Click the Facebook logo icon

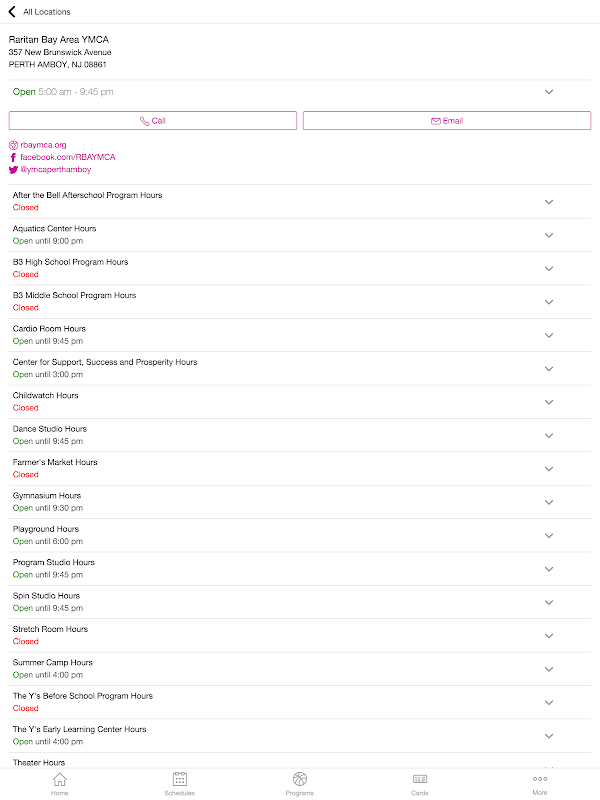(x=13, y=157)
